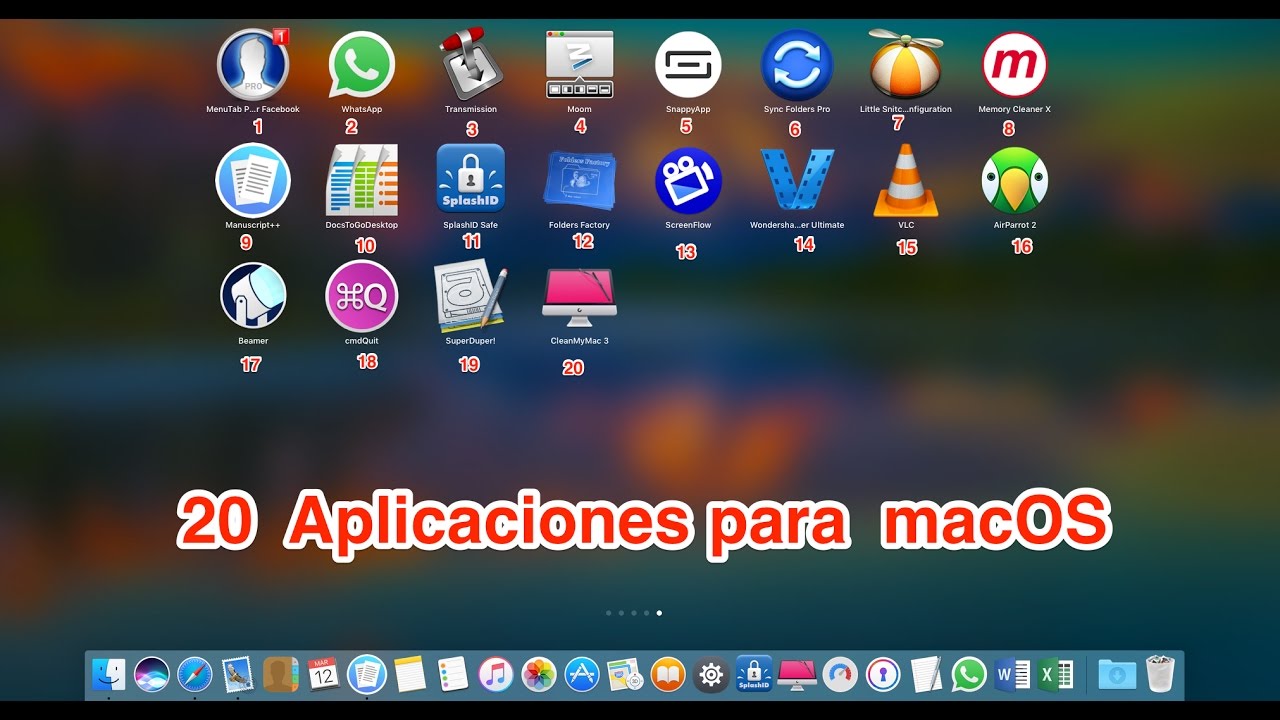Open yellow Notes app in Dock
Image resolution: width=1280 pixels, height=720 pixels.
410,674
